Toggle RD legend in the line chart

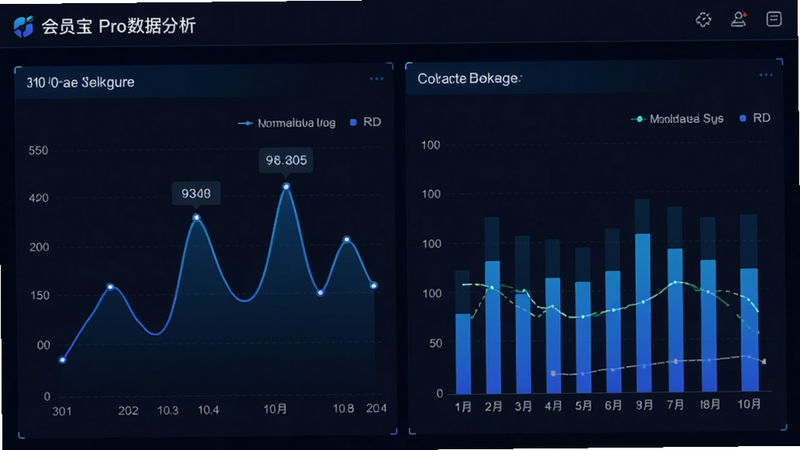point(366,122)
